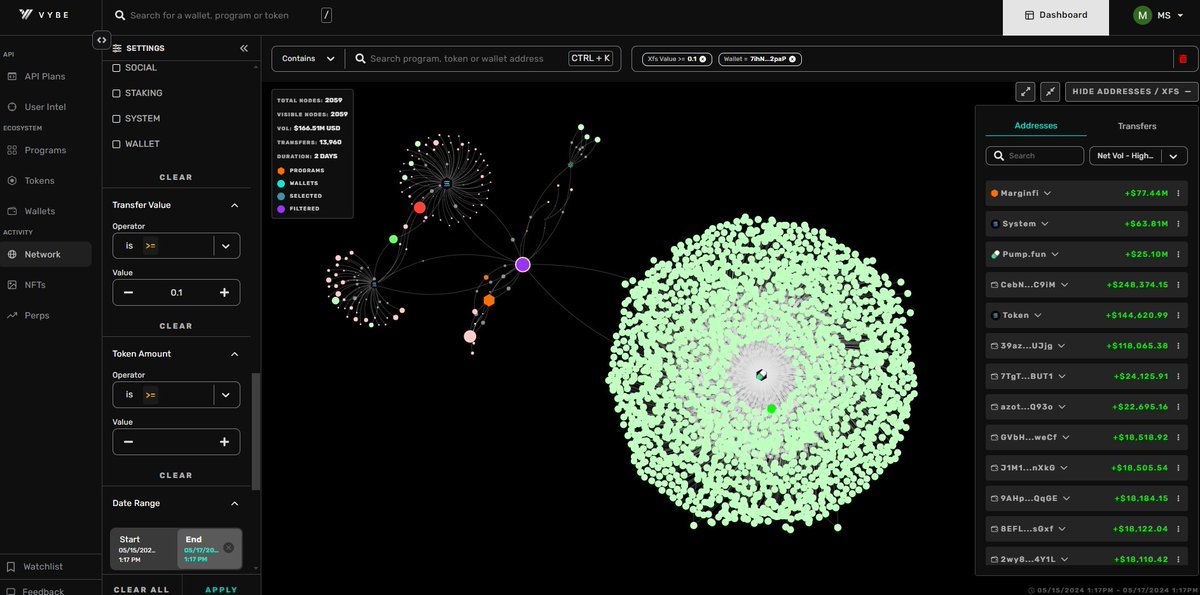Screen dimensions: 1200x595
Task: Increase Transfer Value with plus
Action: pyautogui.click(x=224, y=292)
